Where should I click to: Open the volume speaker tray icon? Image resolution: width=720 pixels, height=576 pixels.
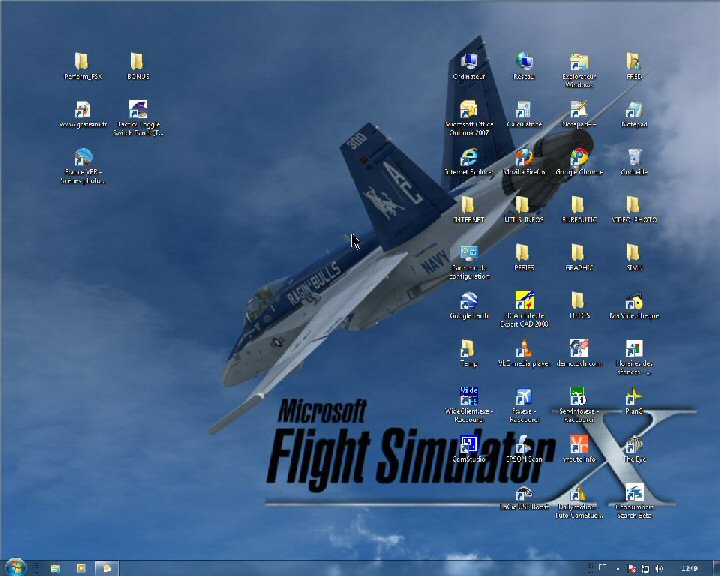click(x=659, y=569)
